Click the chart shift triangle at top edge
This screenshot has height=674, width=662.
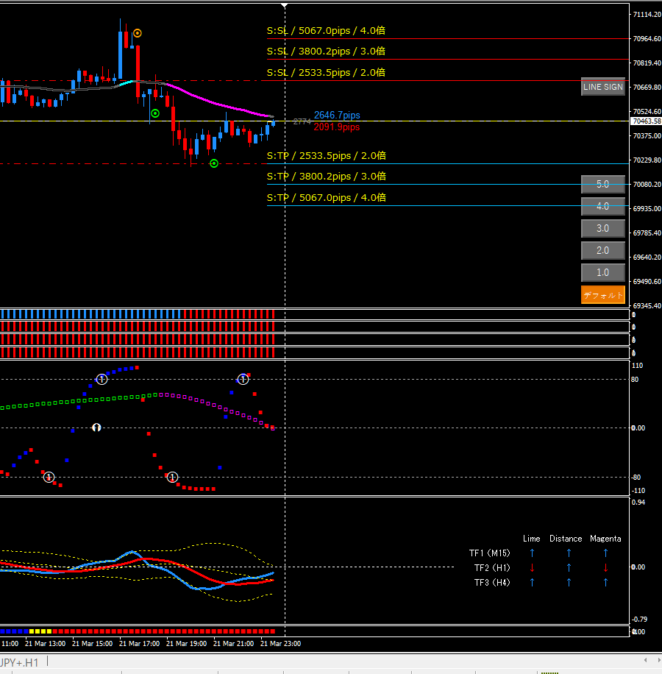pyautogui.click(x=285, y=6)
